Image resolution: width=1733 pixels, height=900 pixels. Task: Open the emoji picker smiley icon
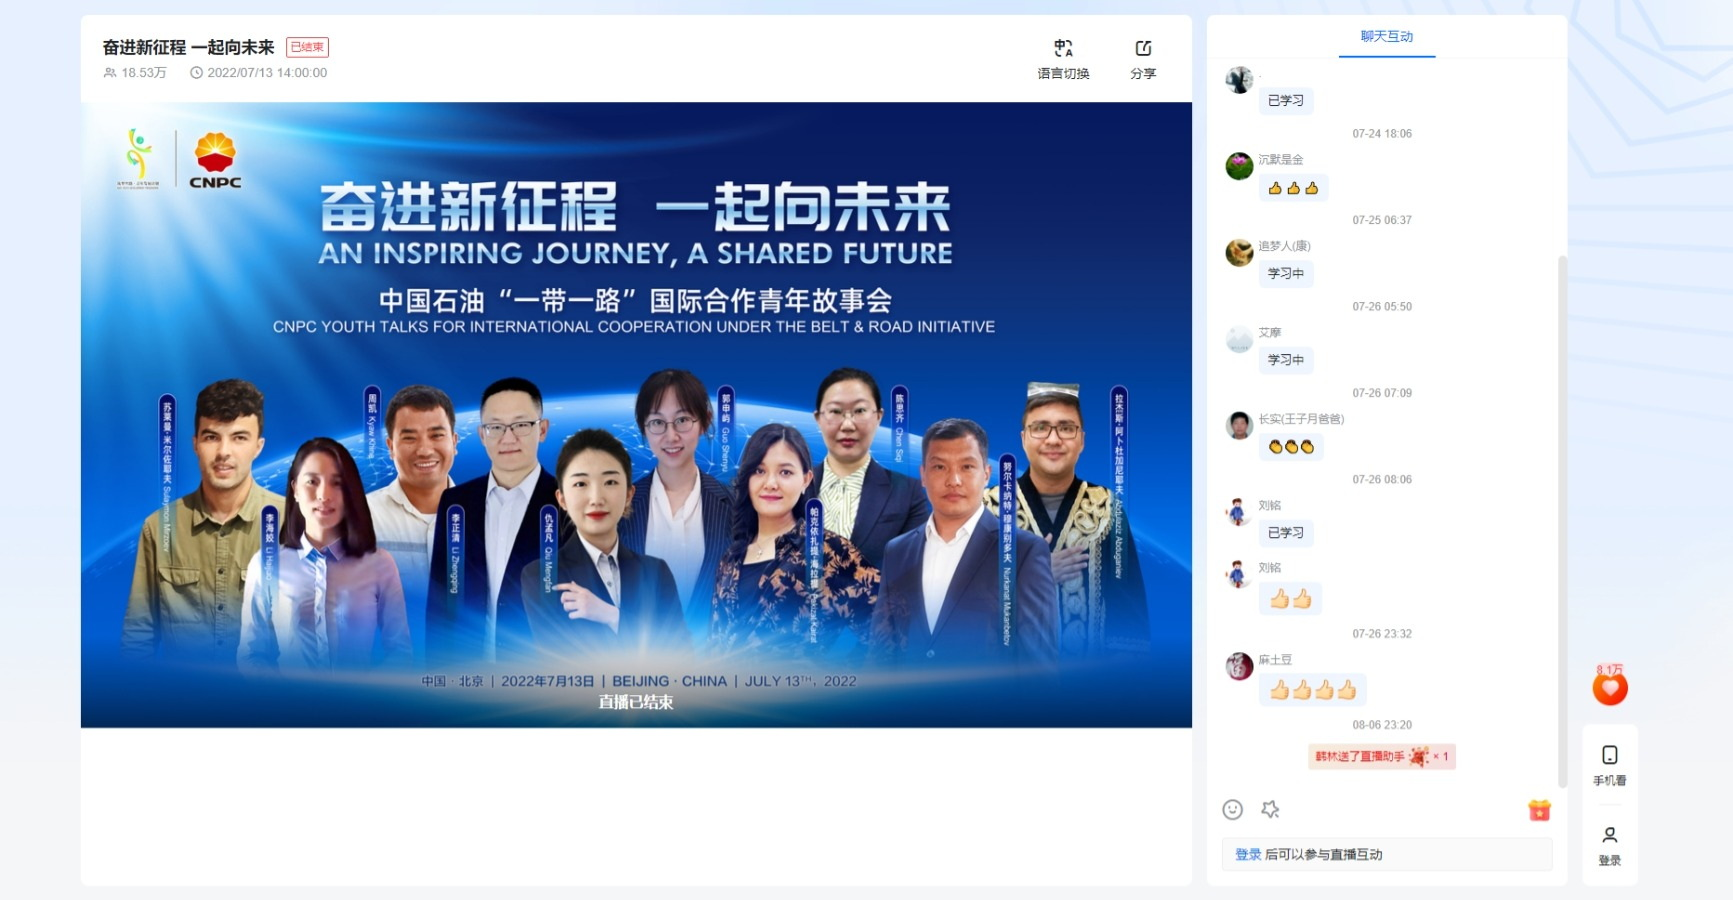tap(1233, 810)
